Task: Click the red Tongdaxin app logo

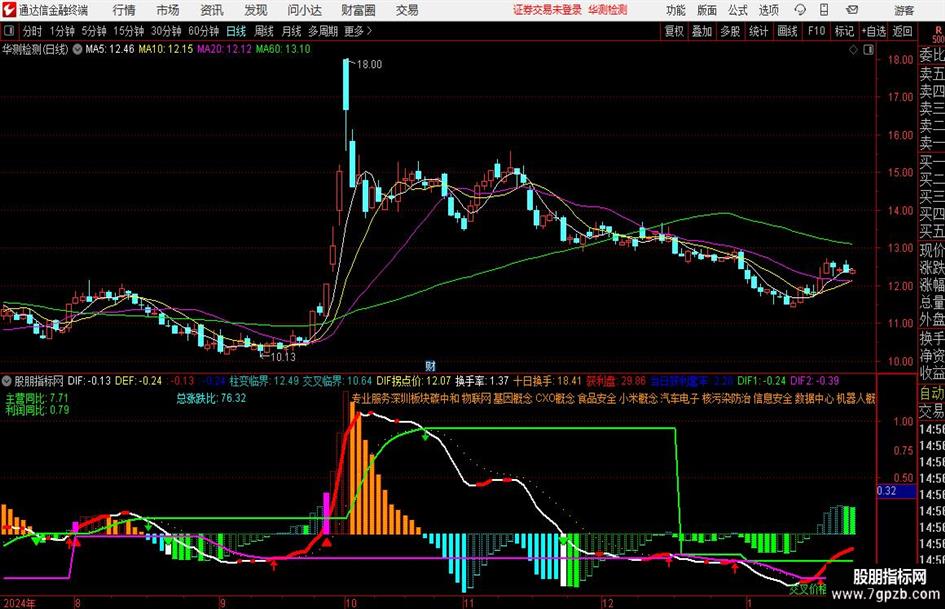Action: pos(8,10)
